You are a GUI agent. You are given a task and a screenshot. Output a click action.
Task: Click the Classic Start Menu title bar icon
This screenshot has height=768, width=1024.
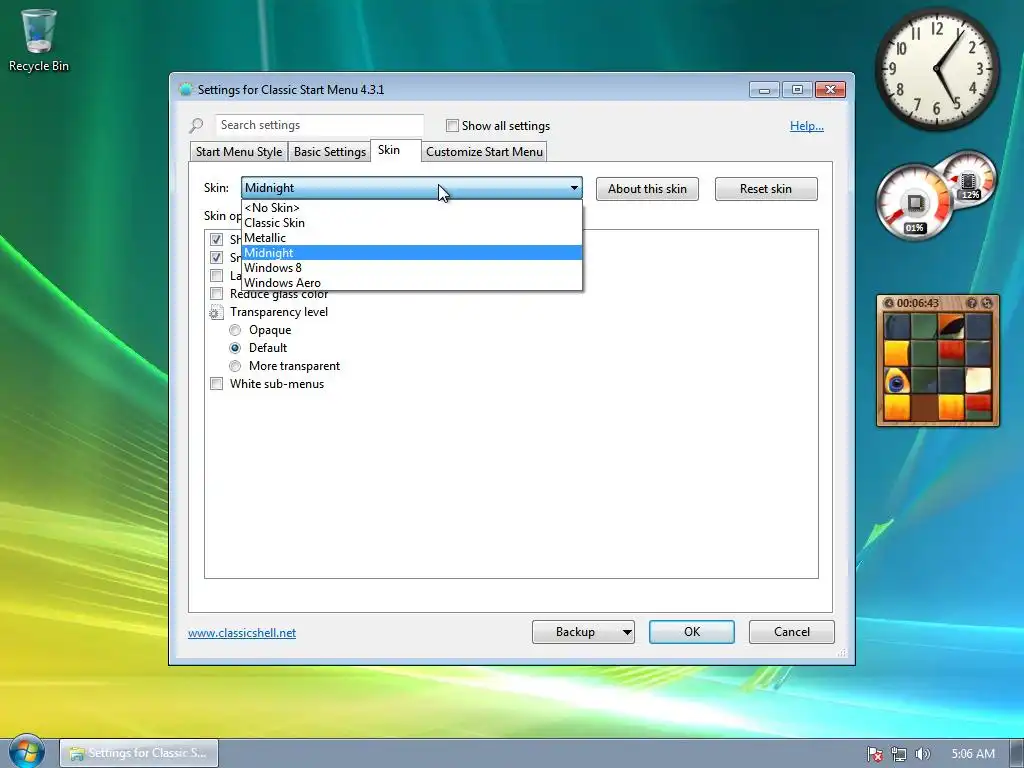(185, 89)
